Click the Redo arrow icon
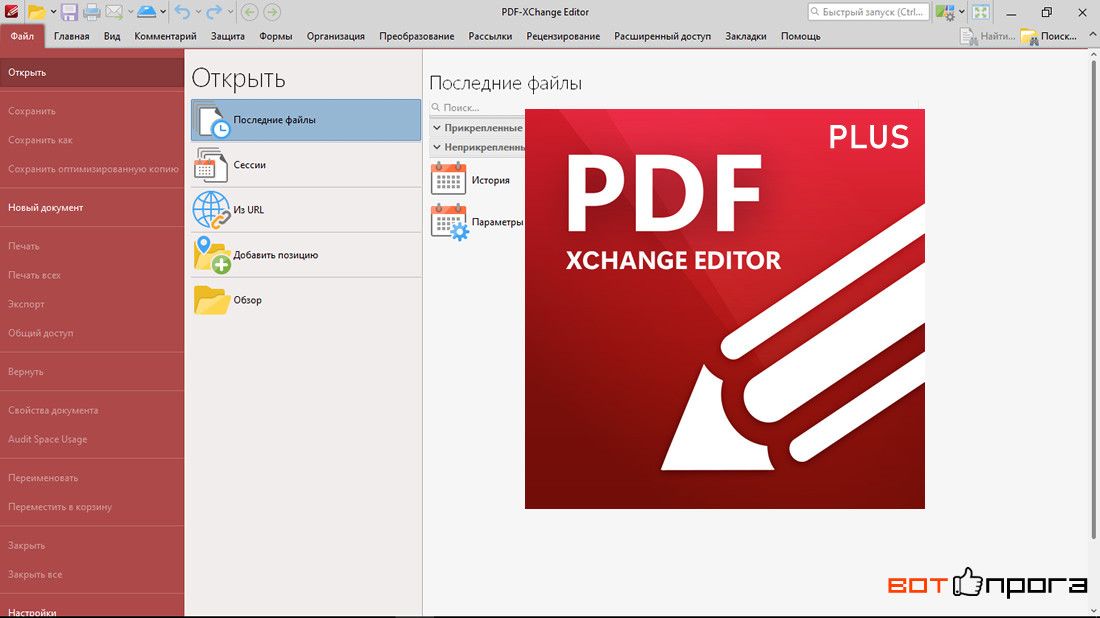 click(x=214, y=12)
